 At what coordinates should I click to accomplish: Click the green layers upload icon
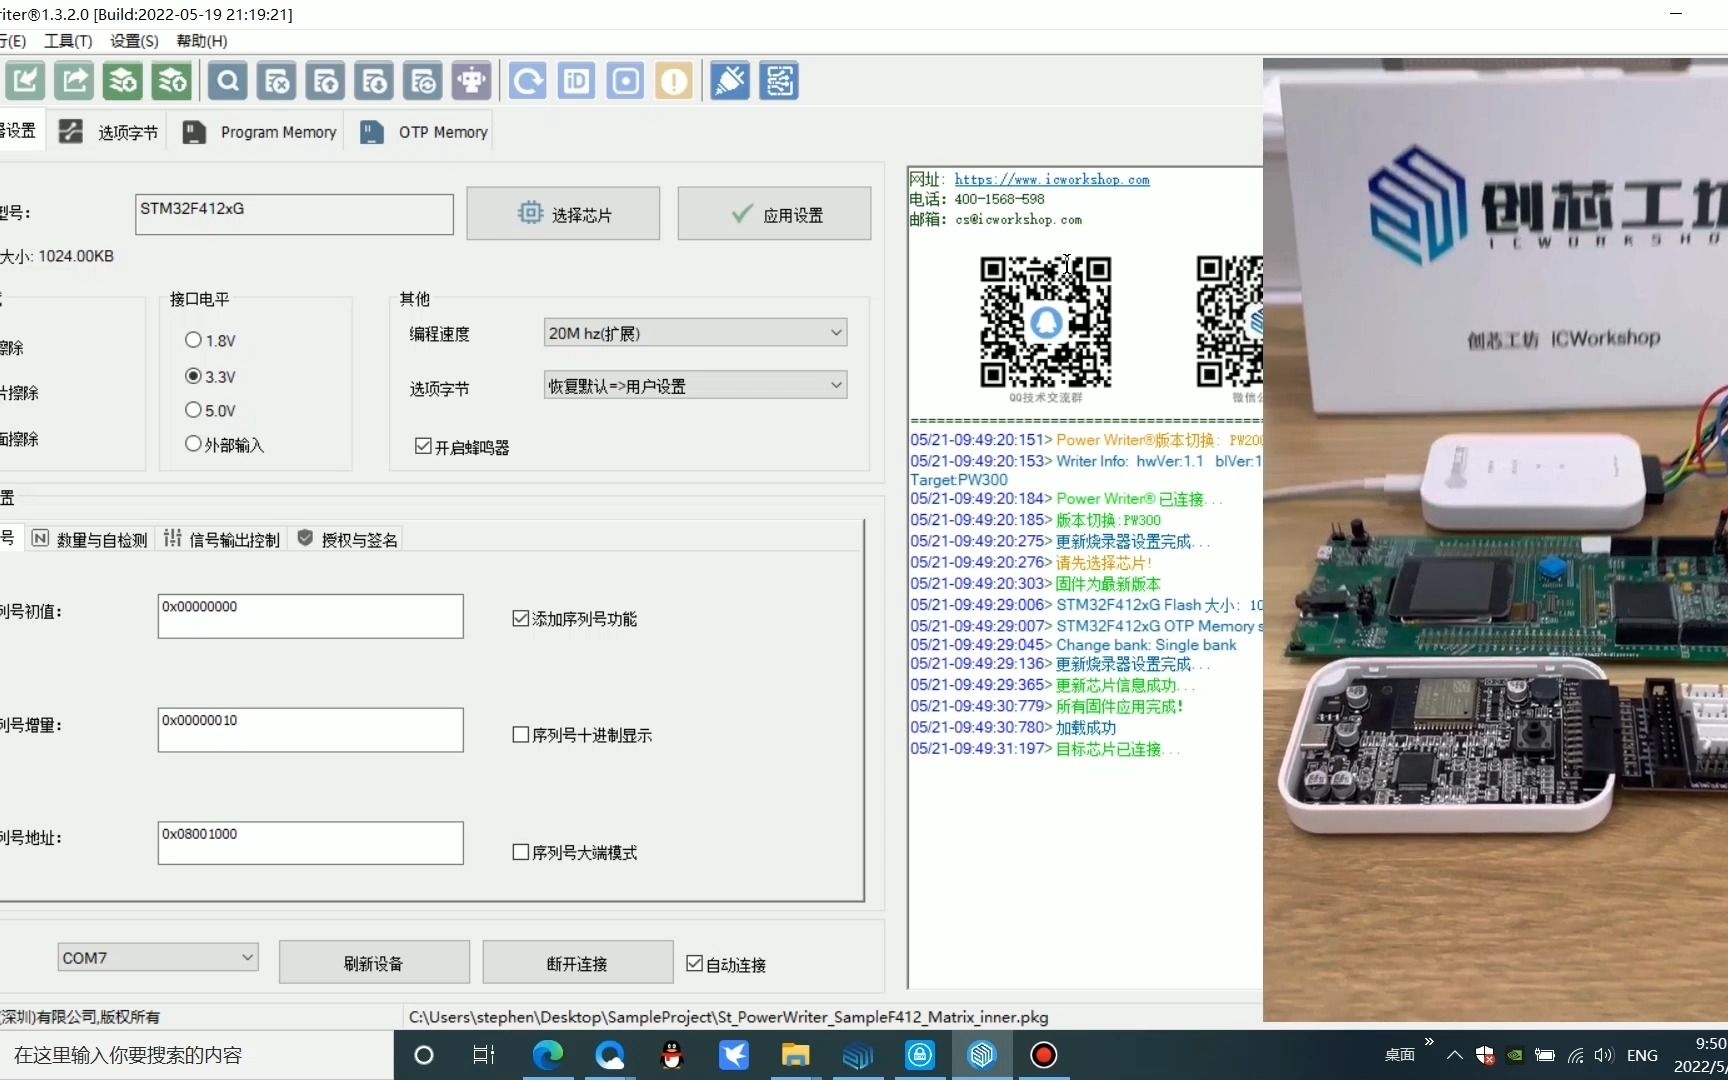coord(172,80)
